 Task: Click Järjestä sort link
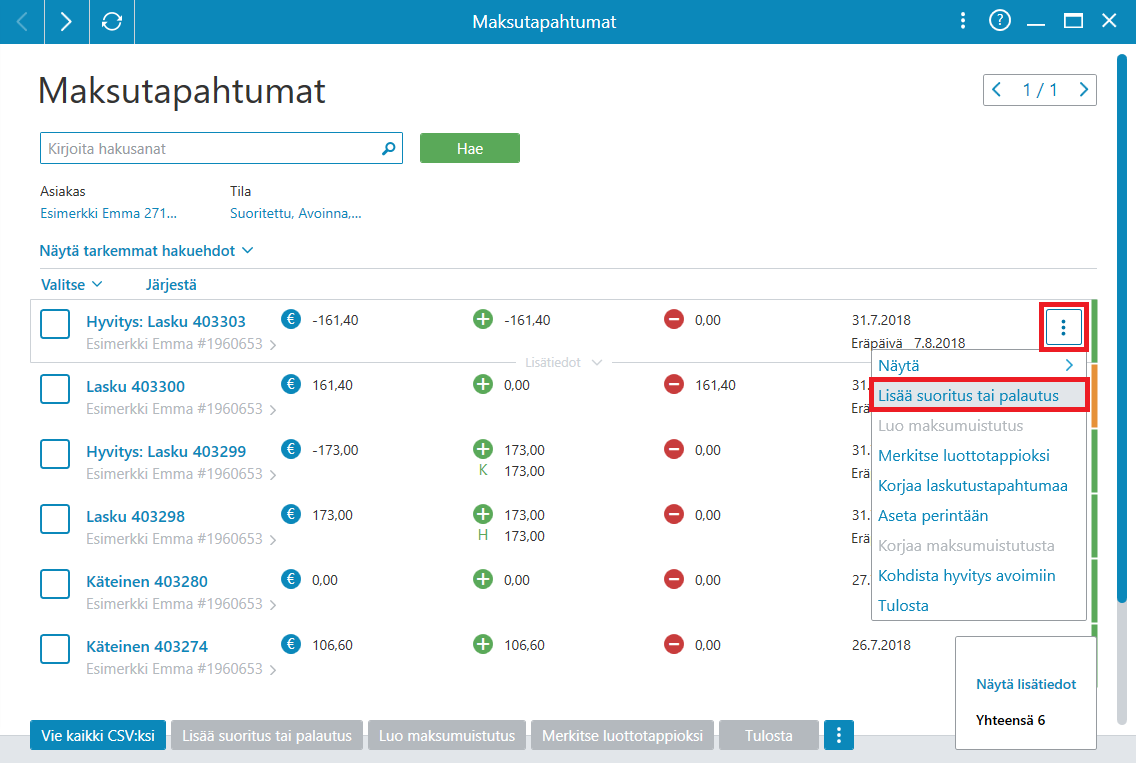pyautogui.click(x=171, y=285)
